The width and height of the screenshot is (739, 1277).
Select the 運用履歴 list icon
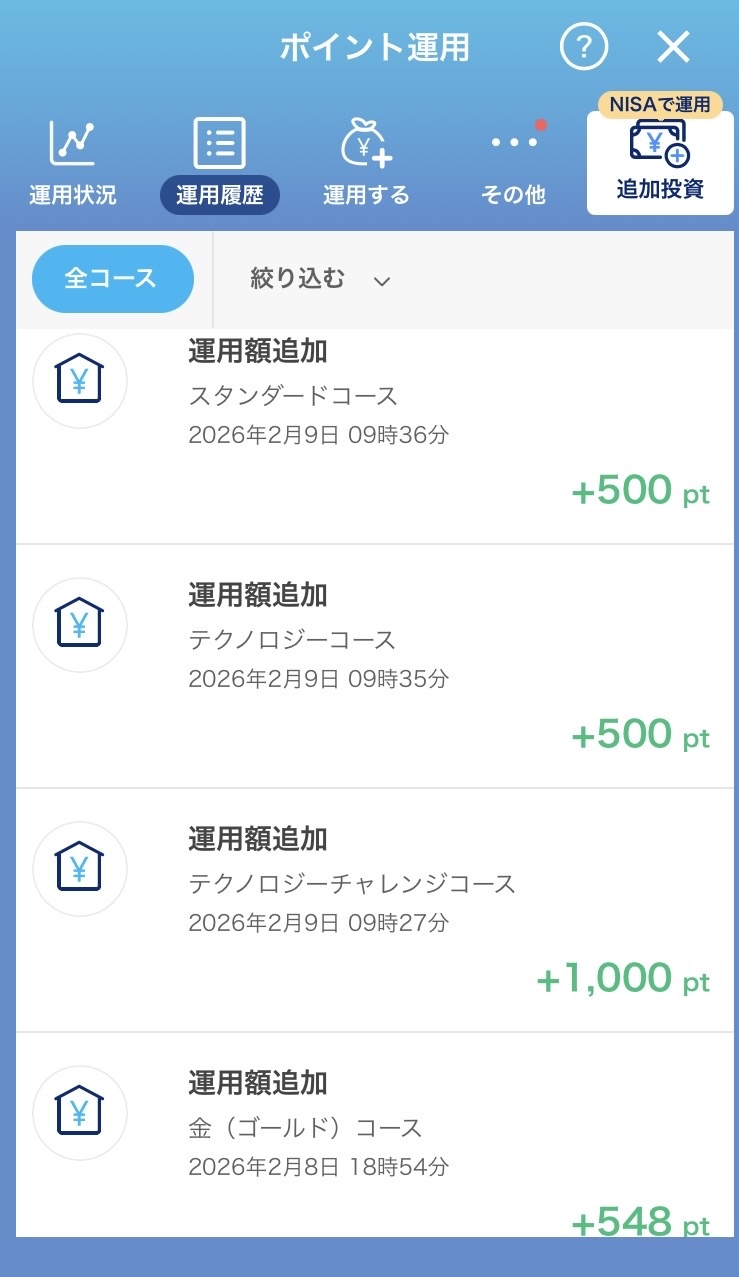pyautogui.click(x=219, y=144)
